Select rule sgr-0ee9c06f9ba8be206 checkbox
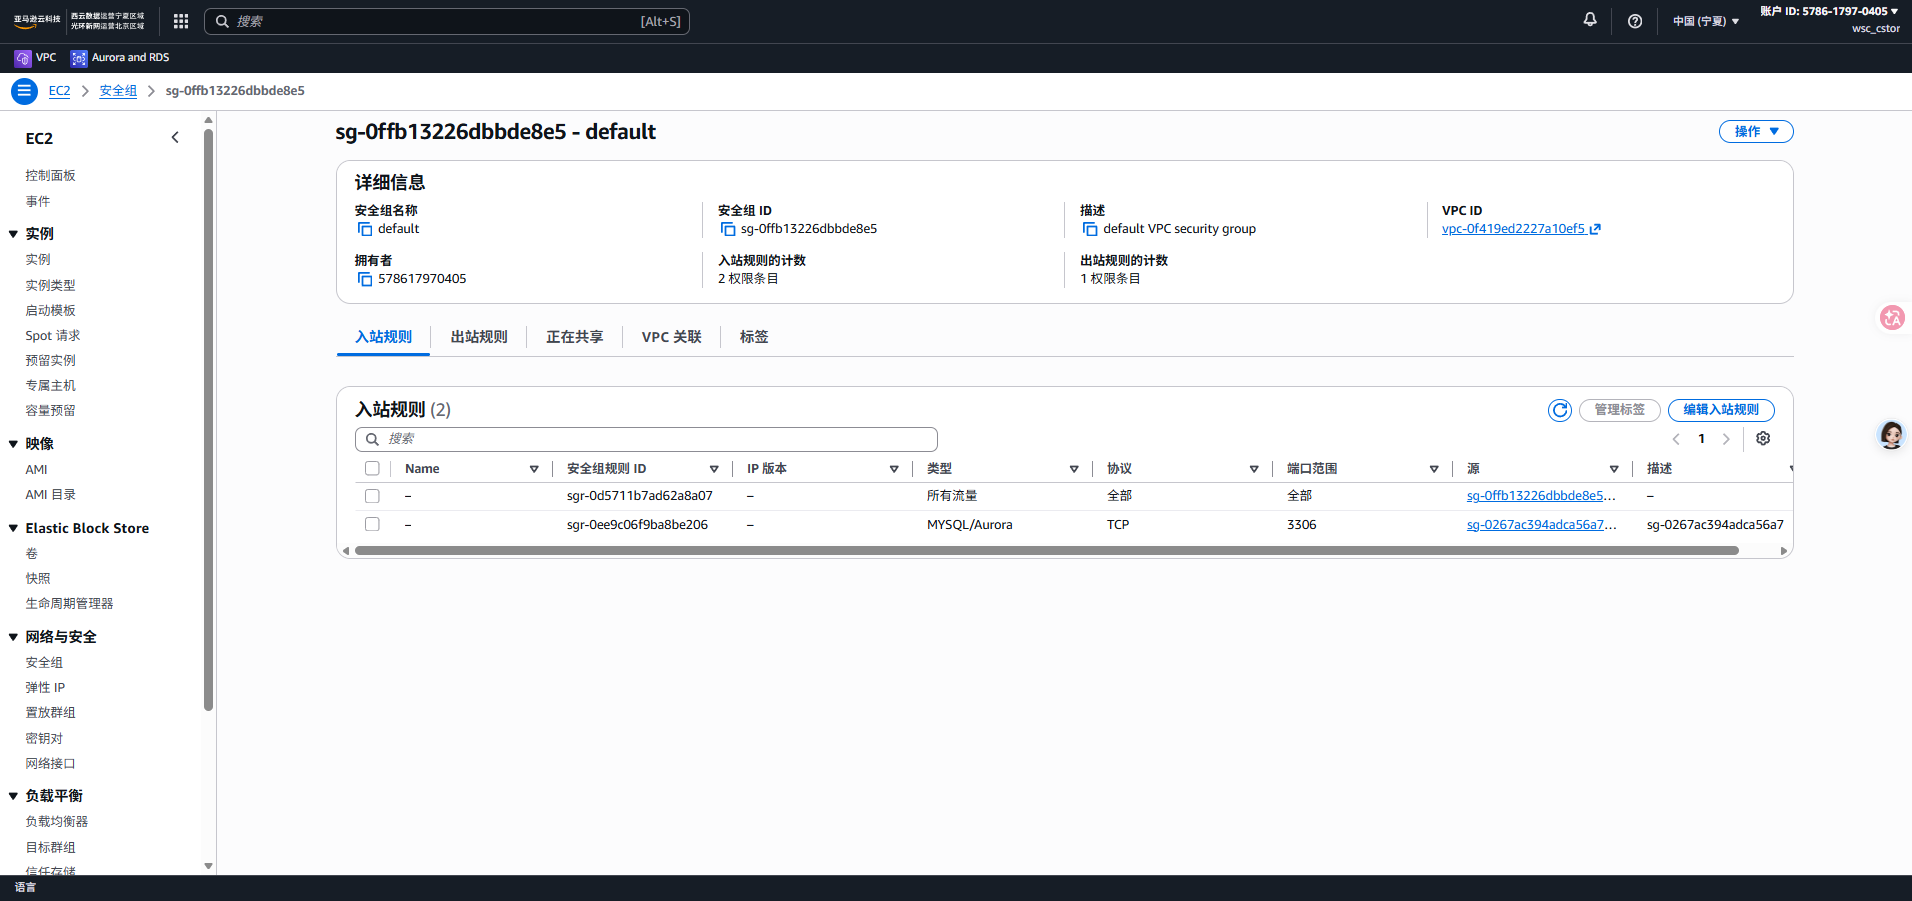1912x901 pixels. pyautogui.click(x=372, y=524)
